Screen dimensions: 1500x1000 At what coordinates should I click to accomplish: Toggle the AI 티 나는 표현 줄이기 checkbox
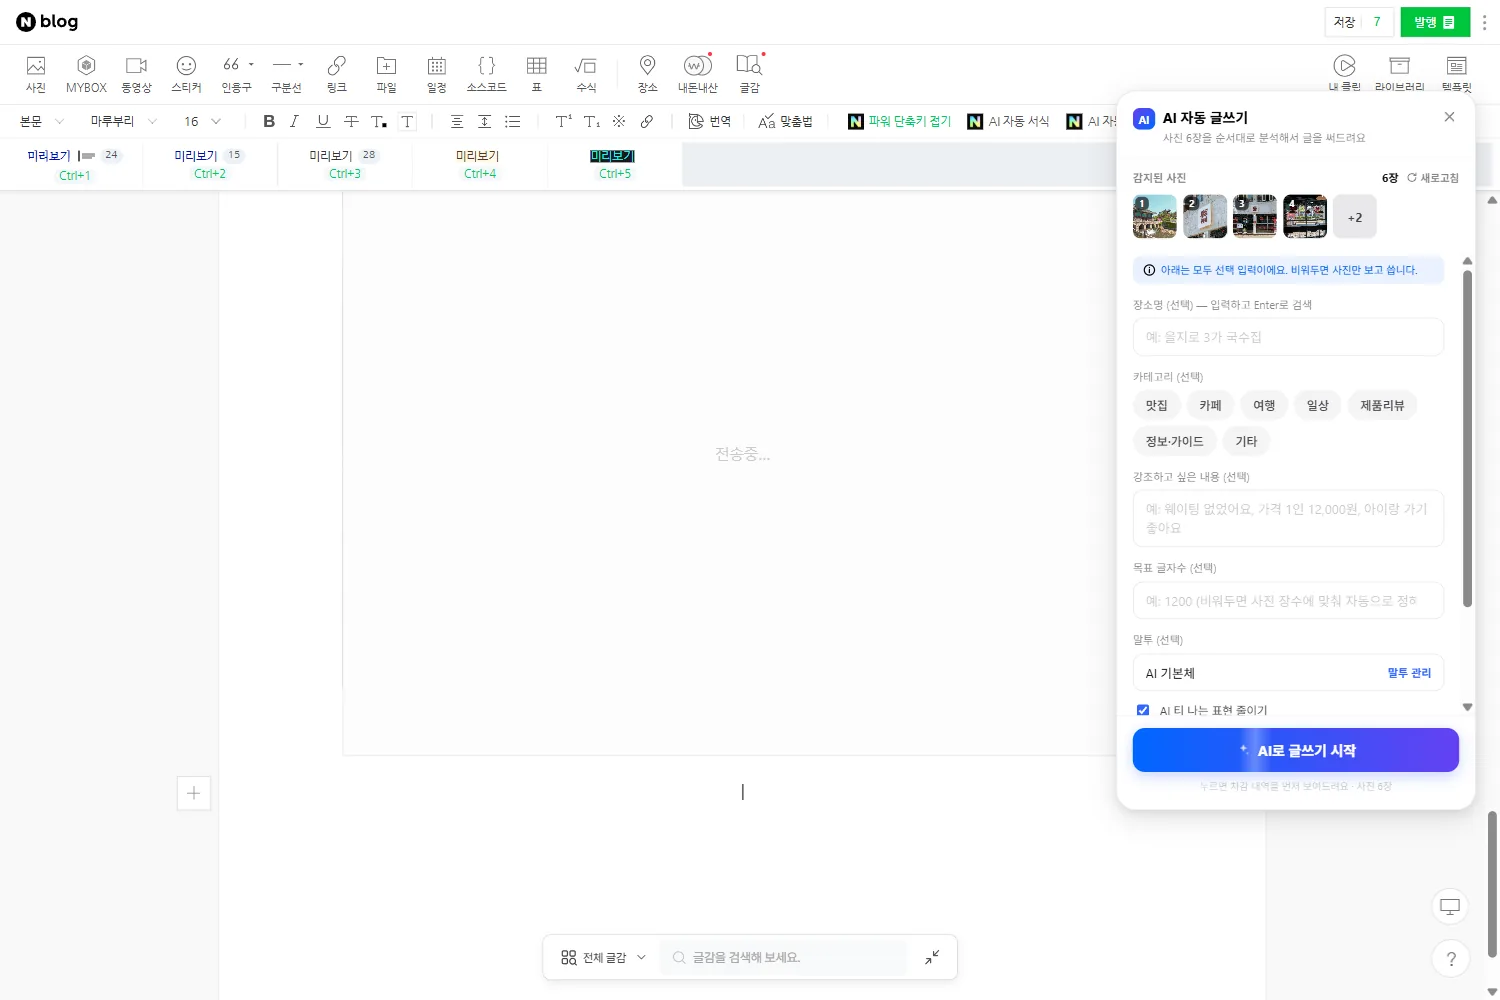tap(1143, 710)
